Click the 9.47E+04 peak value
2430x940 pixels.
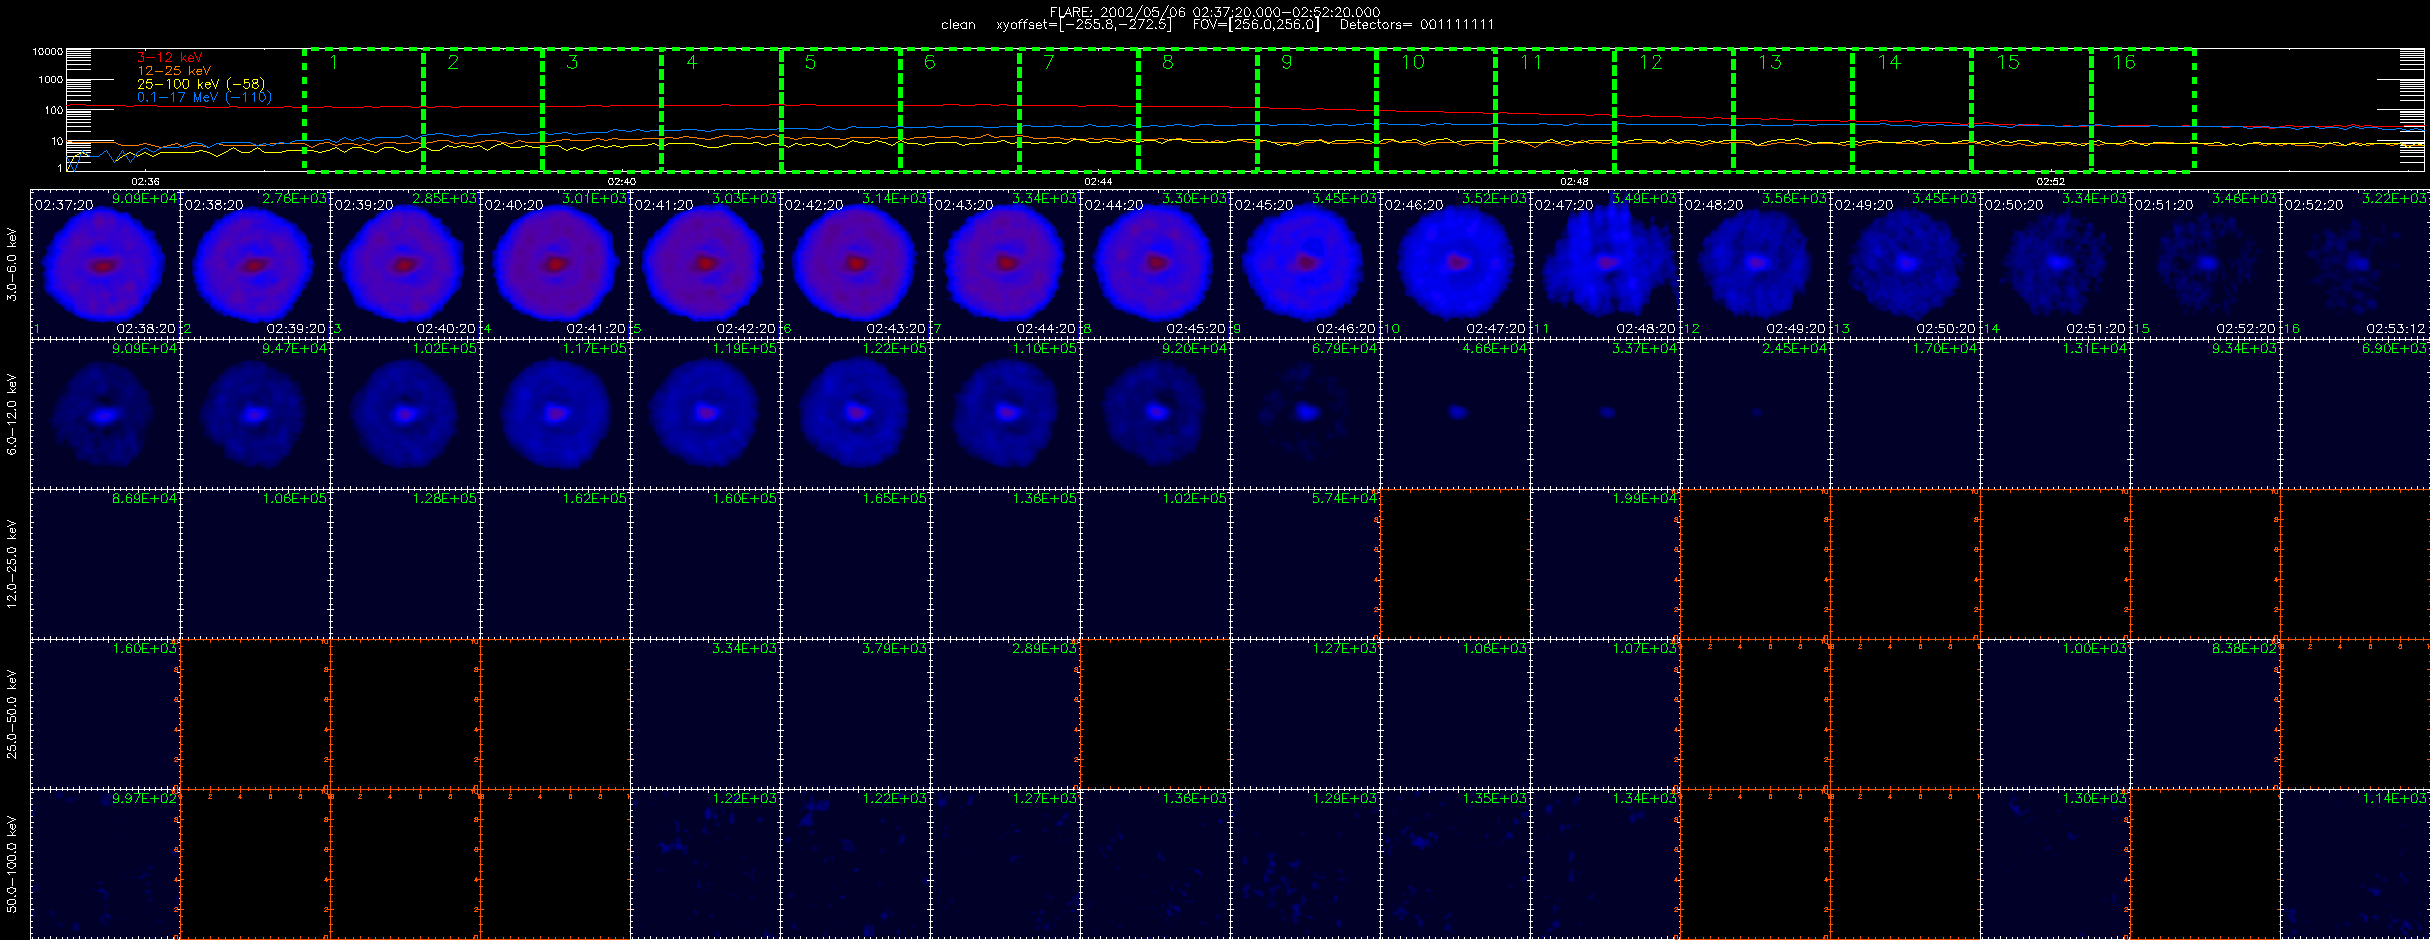294,348
